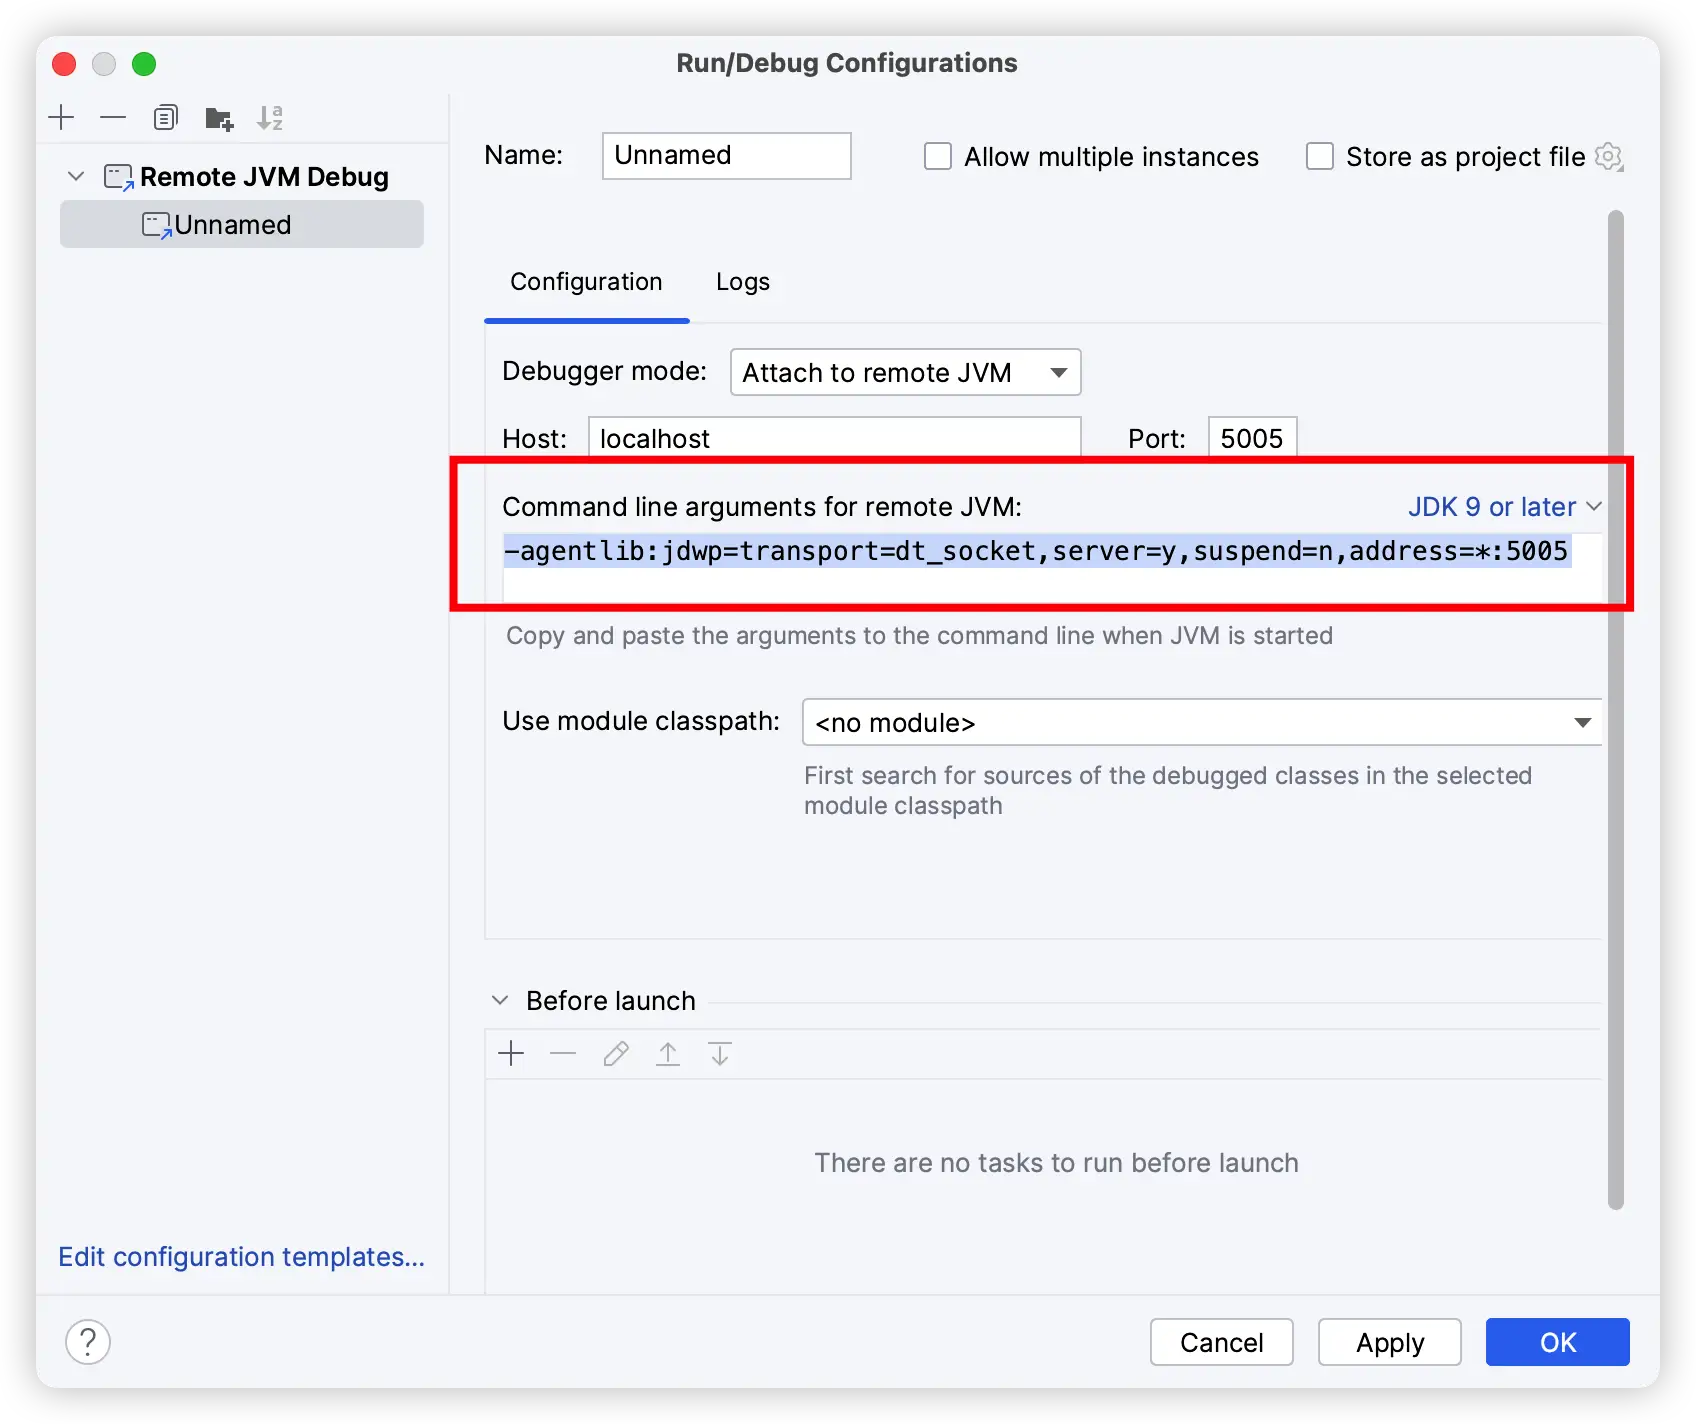Click the Before launch add task icon
Screen dimensions: 1696x1424
click(511, 1054)
